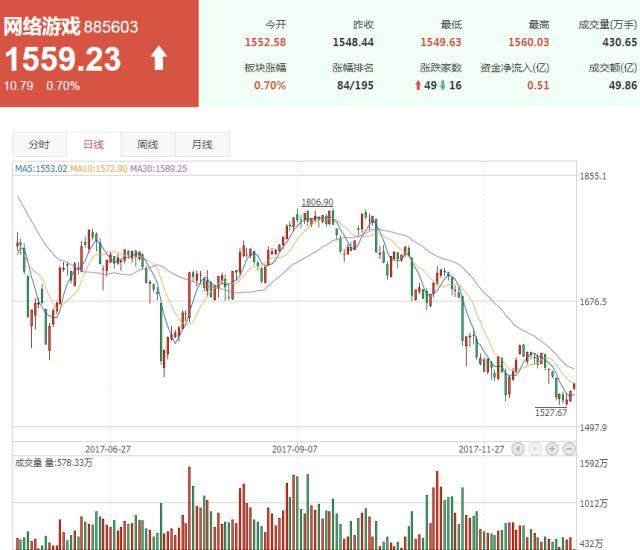Viewport: 640px width, 550px height.
Task: Click the MA5 indicator label
Action: [41, 169]
